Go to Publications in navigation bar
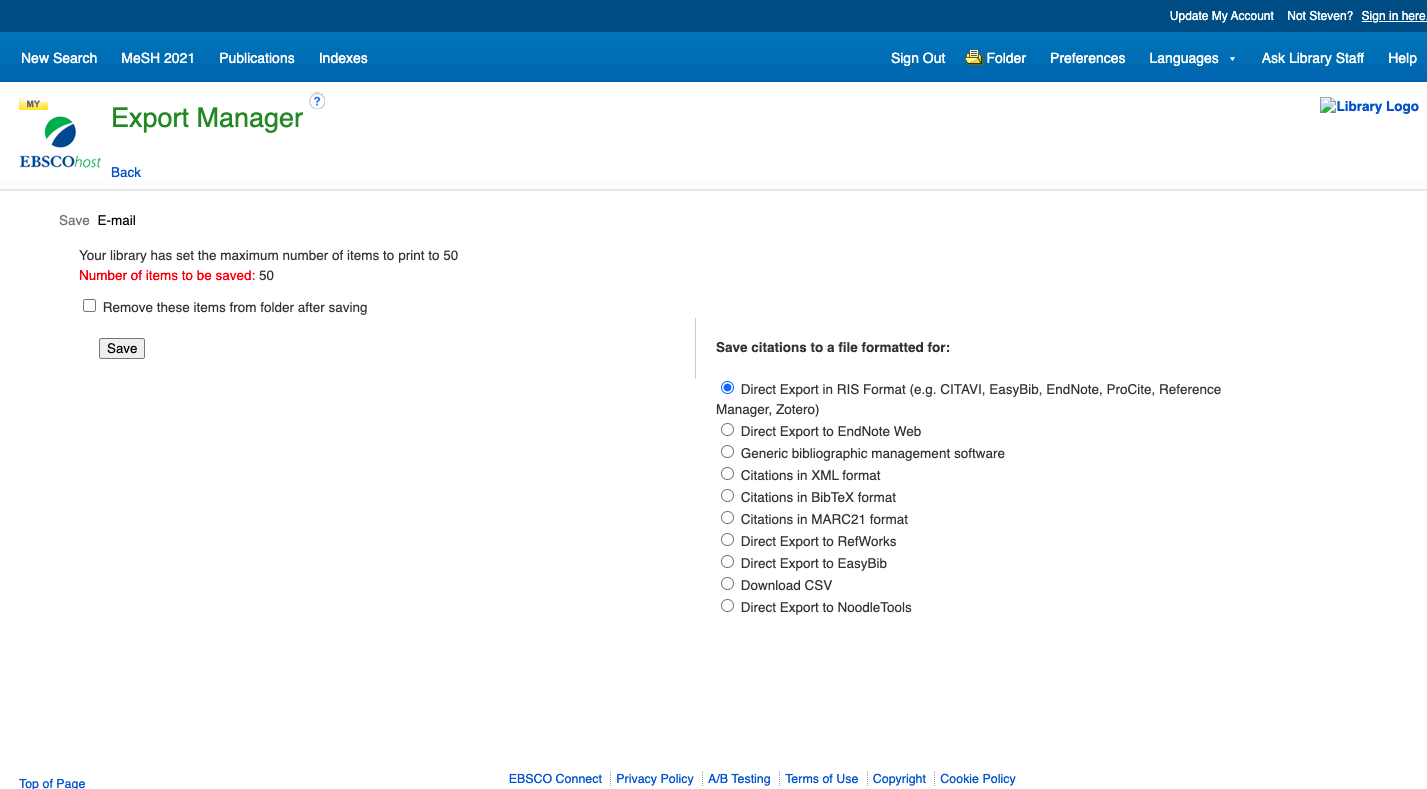Screen dimensions: 1427x789 click(257, 58)
